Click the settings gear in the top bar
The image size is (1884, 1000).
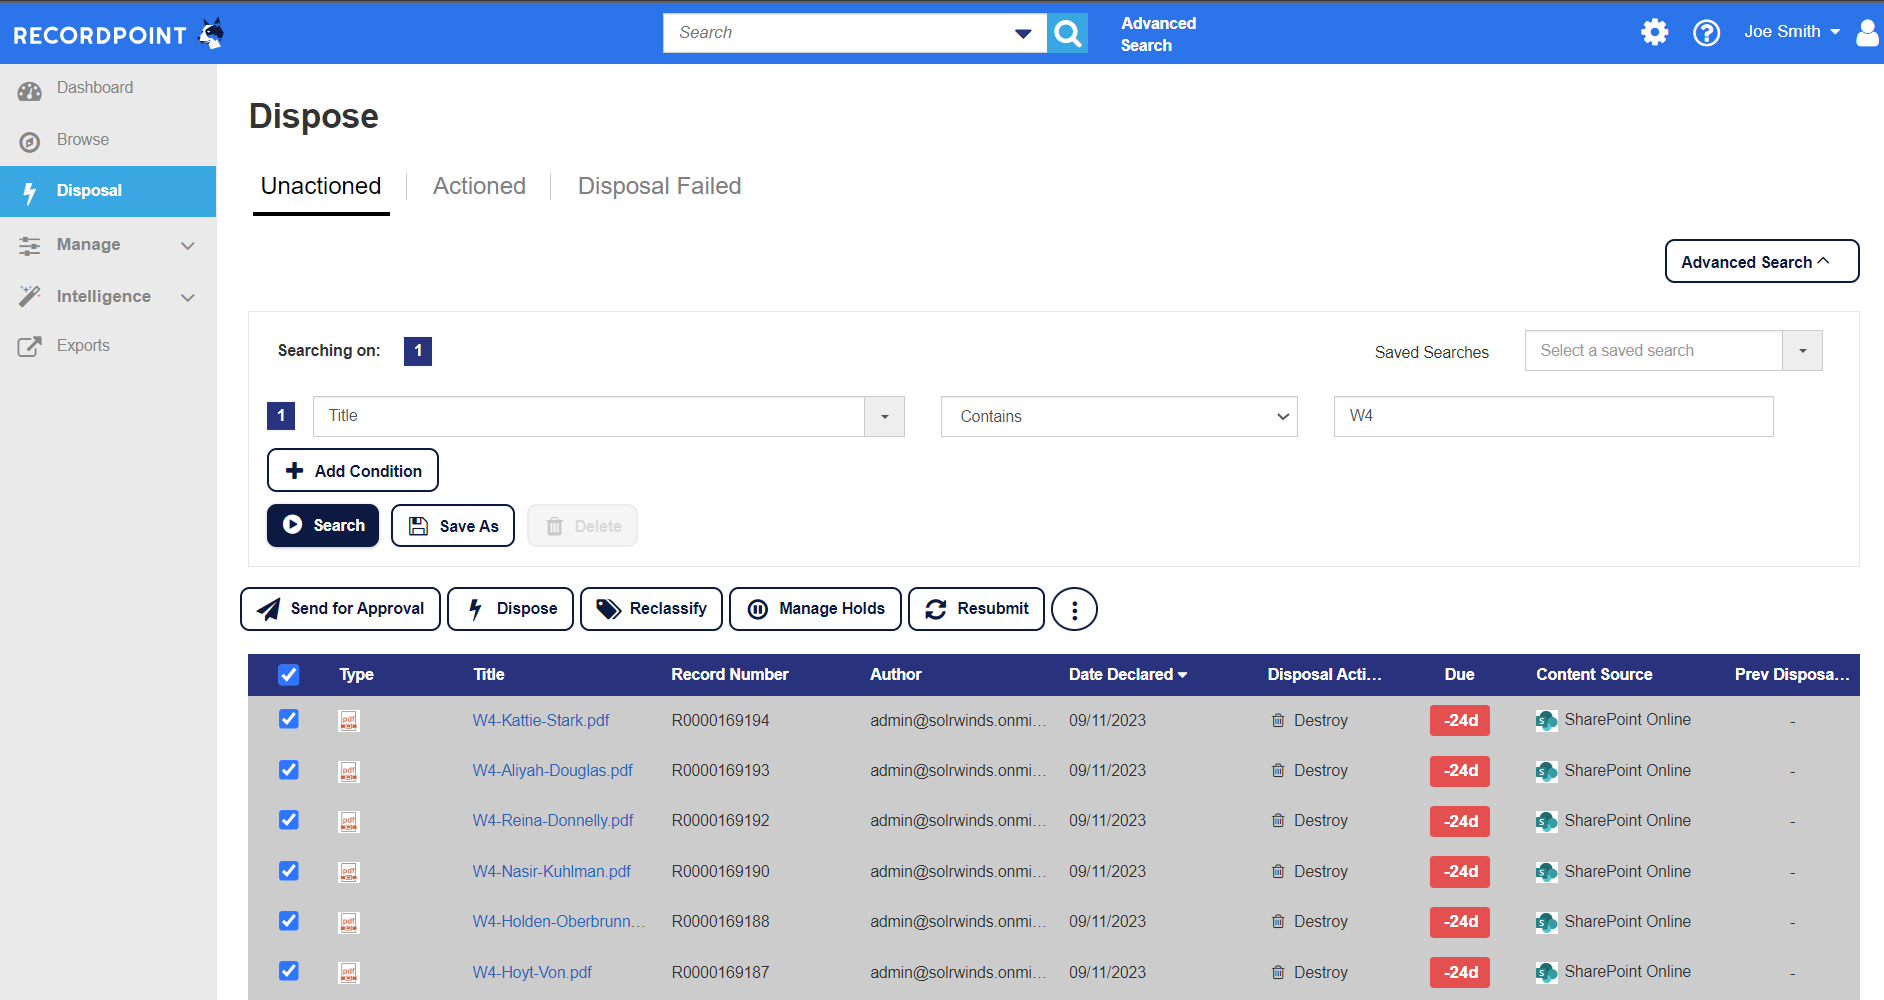coord(1654,32)
